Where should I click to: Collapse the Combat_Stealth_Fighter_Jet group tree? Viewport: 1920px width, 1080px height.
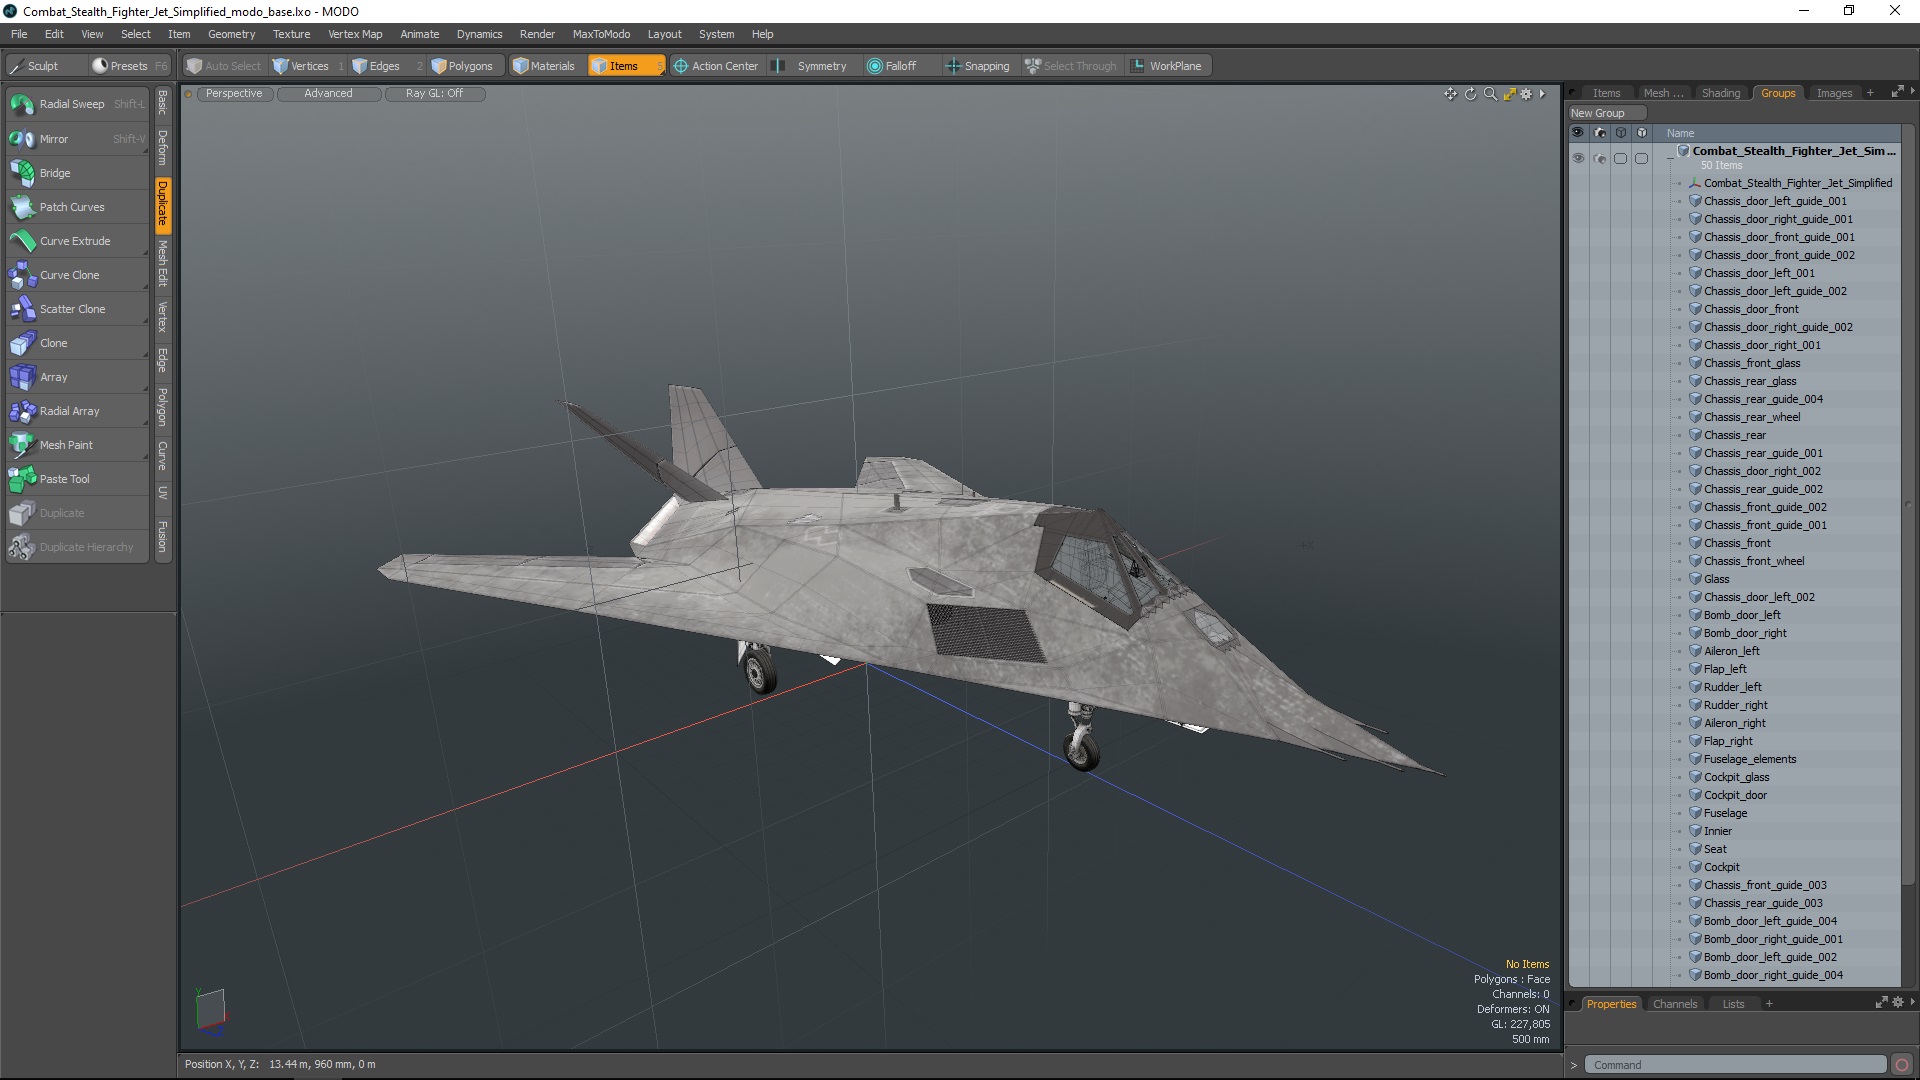click(1670, 158)
